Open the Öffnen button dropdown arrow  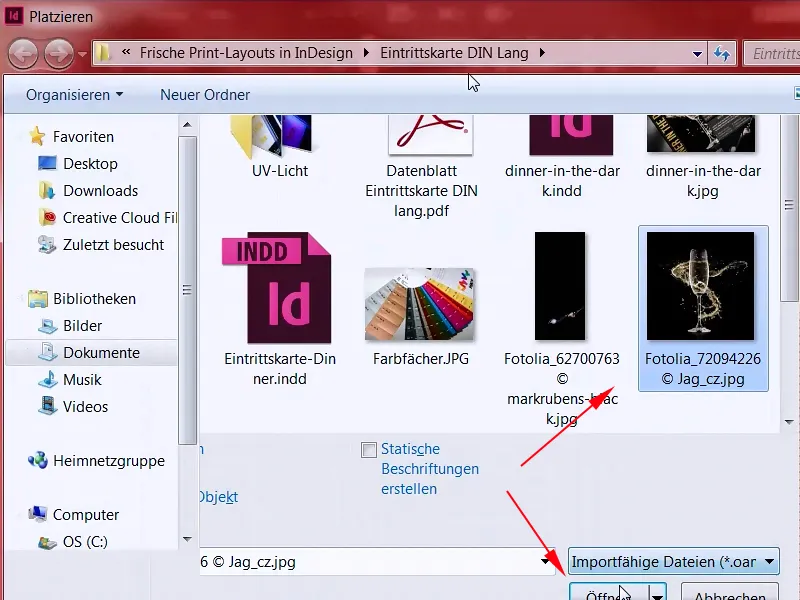[x=657, y=593]
